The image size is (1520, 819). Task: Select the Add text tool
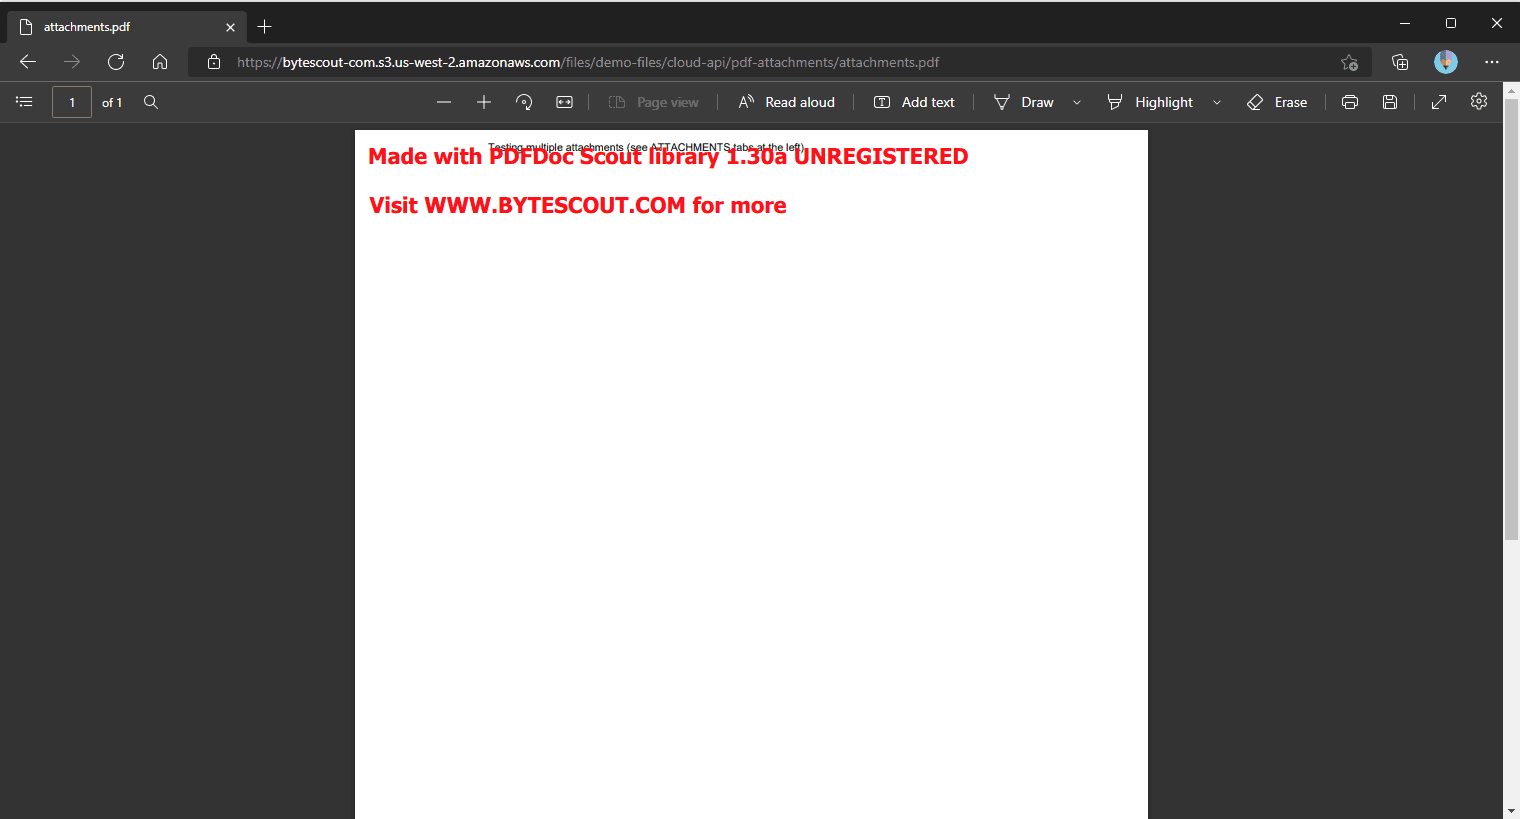pyautogui.click(x=914, y=102)
